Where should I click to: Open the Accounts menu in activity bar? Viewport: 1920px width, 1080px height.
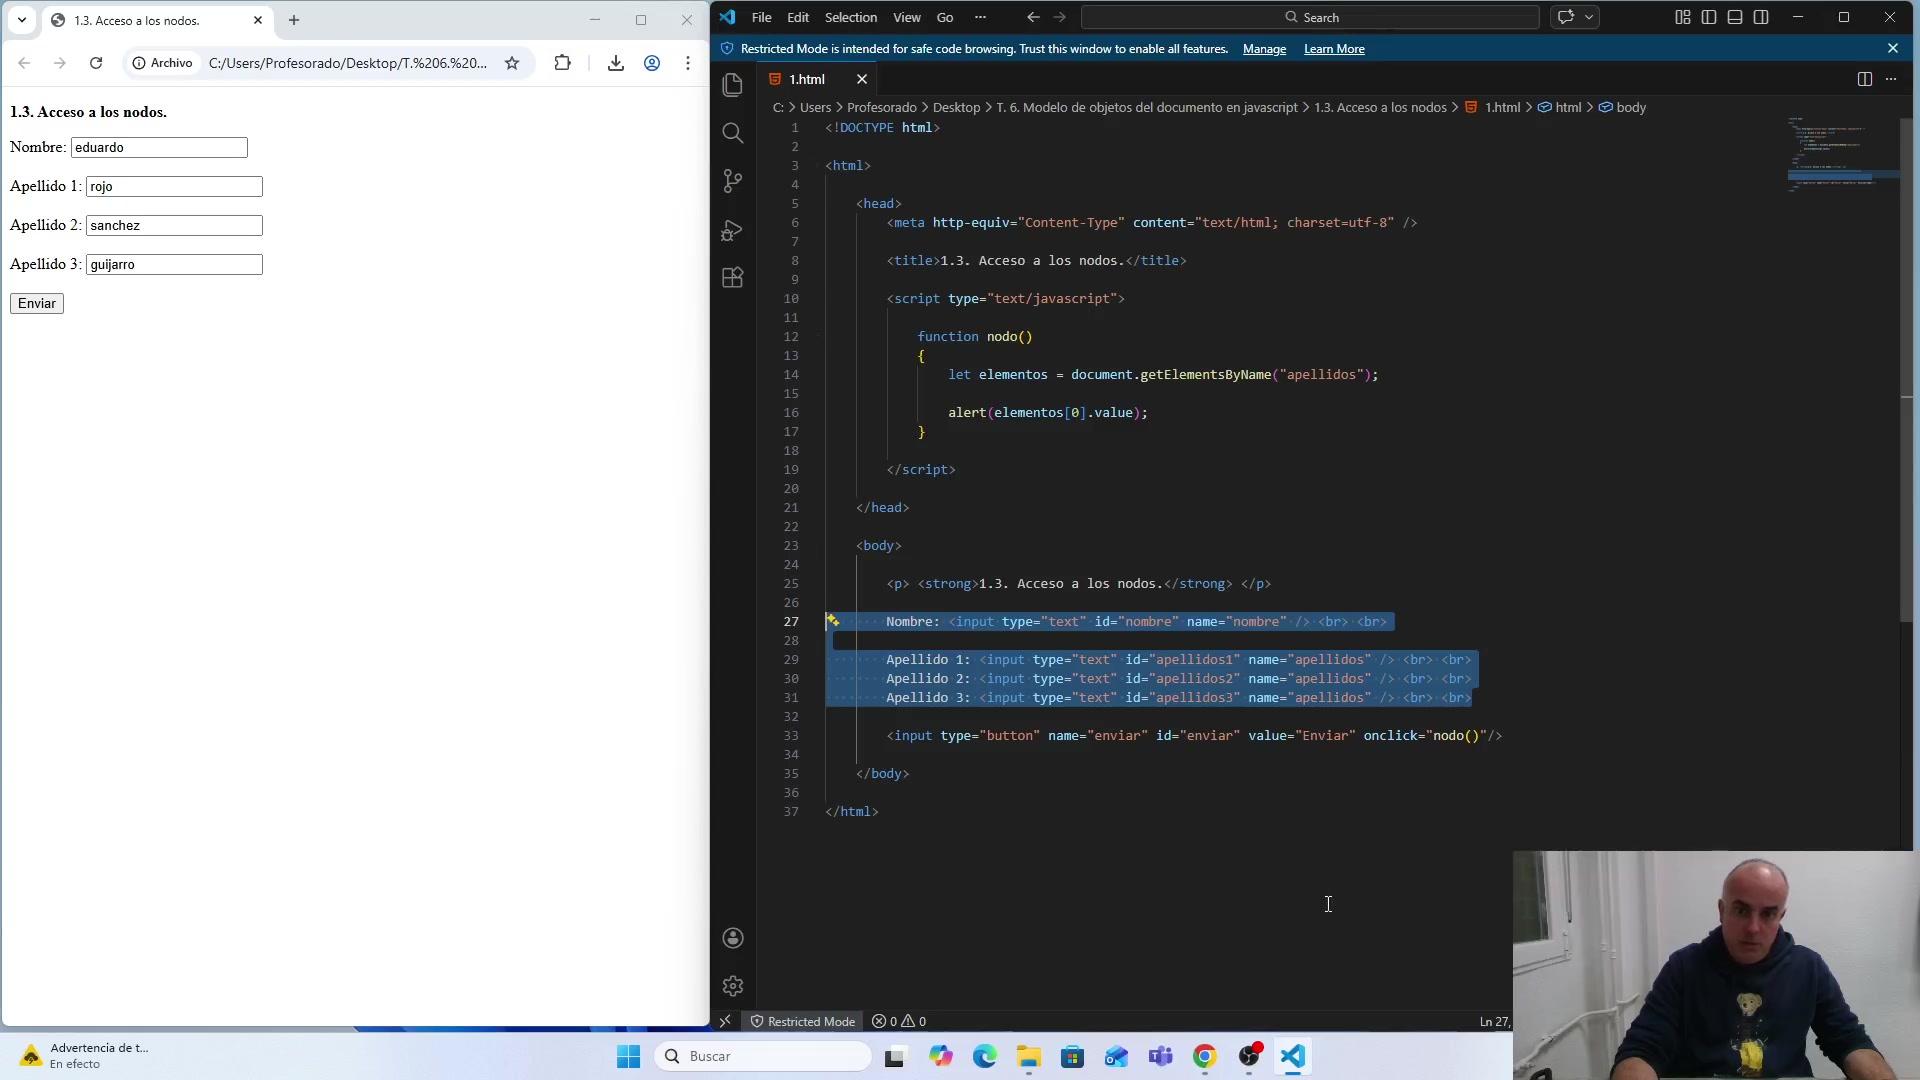(733, 938)
